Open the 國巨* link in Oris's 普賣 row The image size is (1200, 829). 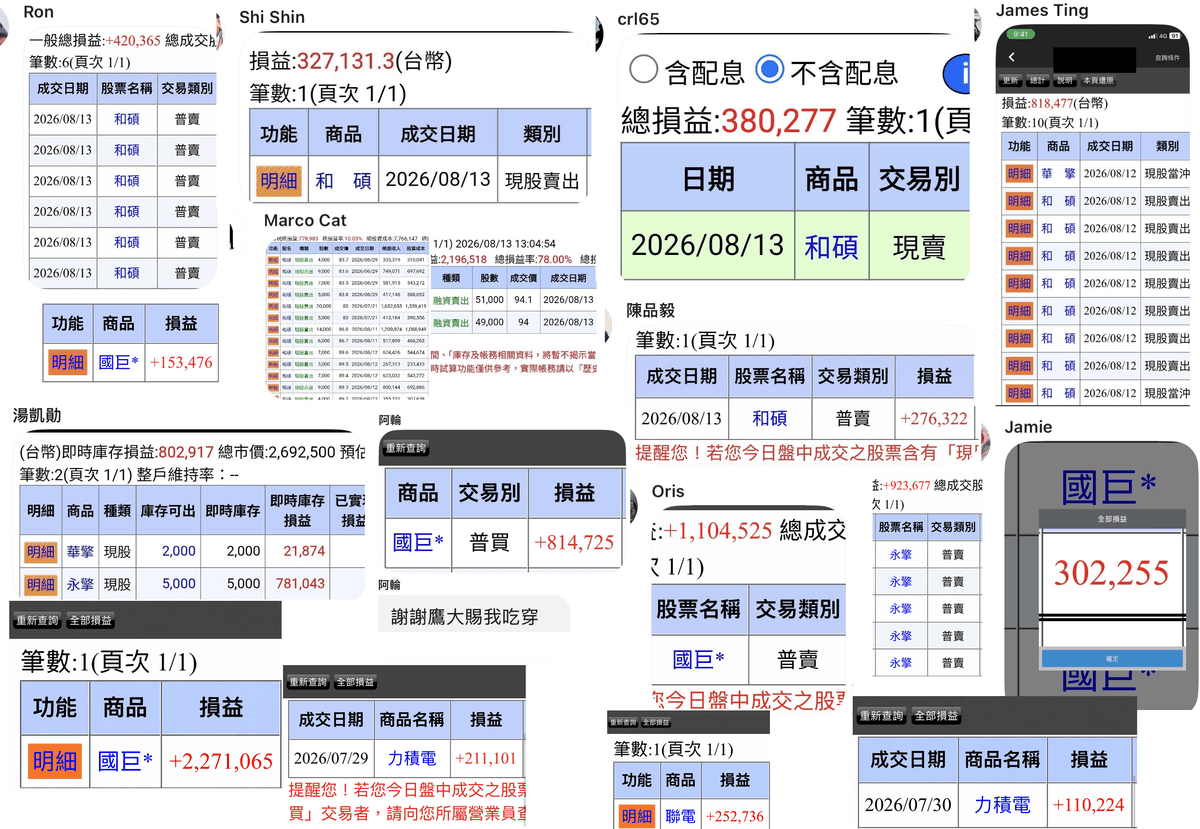[697, 659]
